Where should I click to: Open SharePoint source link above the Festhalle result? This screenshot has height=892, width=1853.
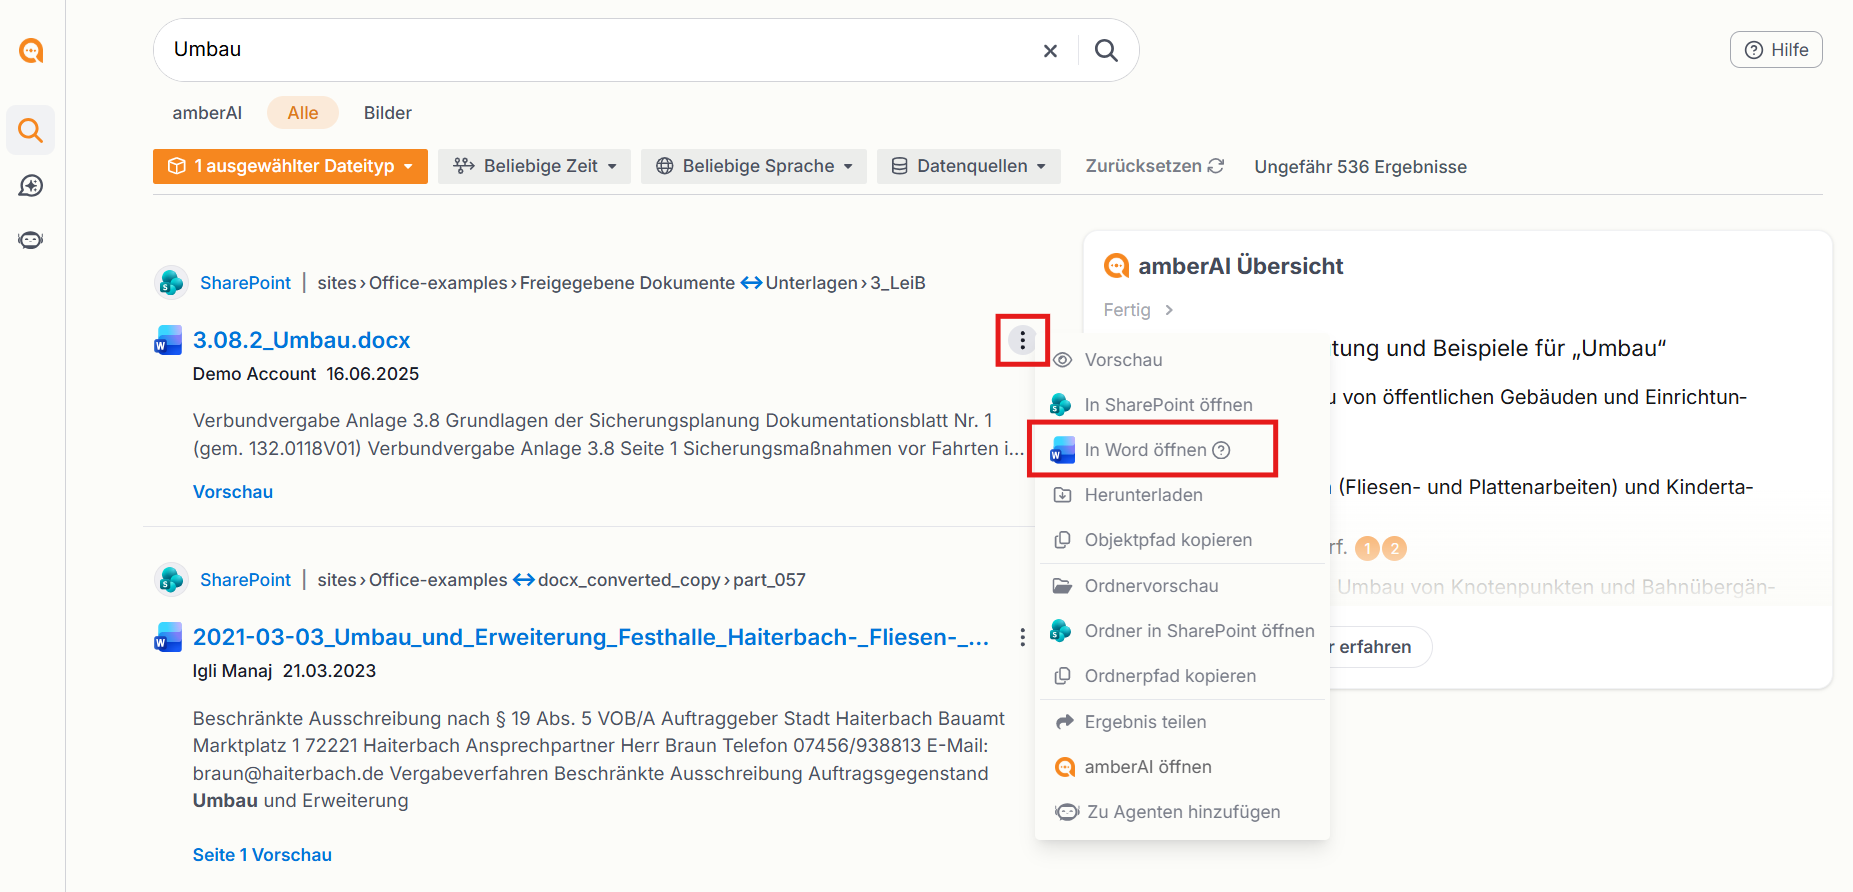tap(245, 580)
